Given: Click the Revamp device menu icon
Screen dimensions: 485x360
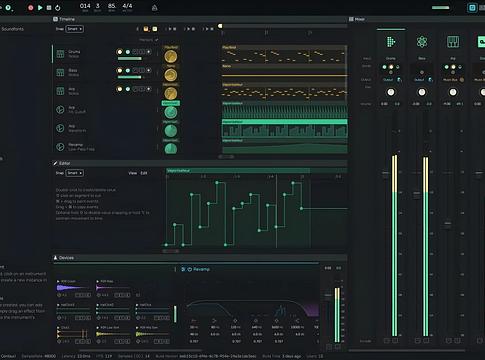Looking at the screenshot, I should coord(183,269).
